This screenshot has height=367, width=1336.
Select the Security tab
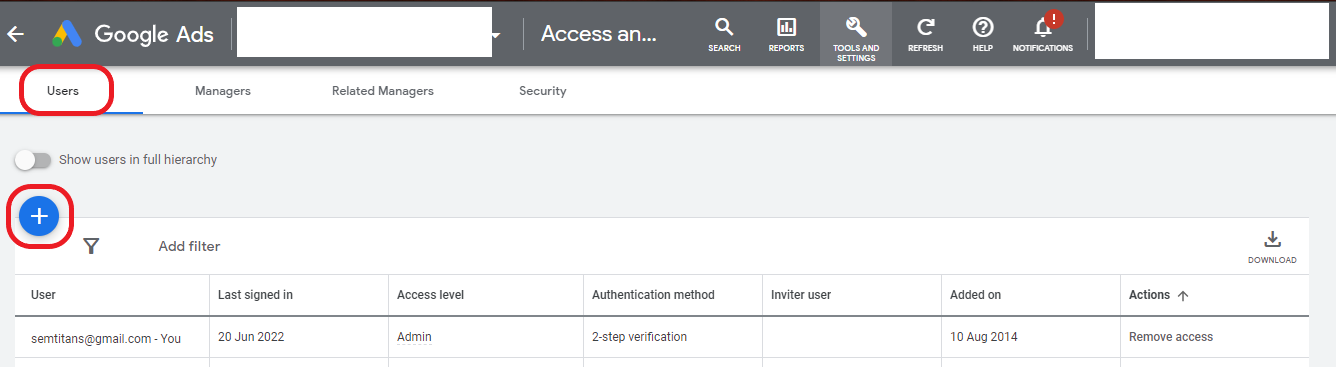(543, 91)
